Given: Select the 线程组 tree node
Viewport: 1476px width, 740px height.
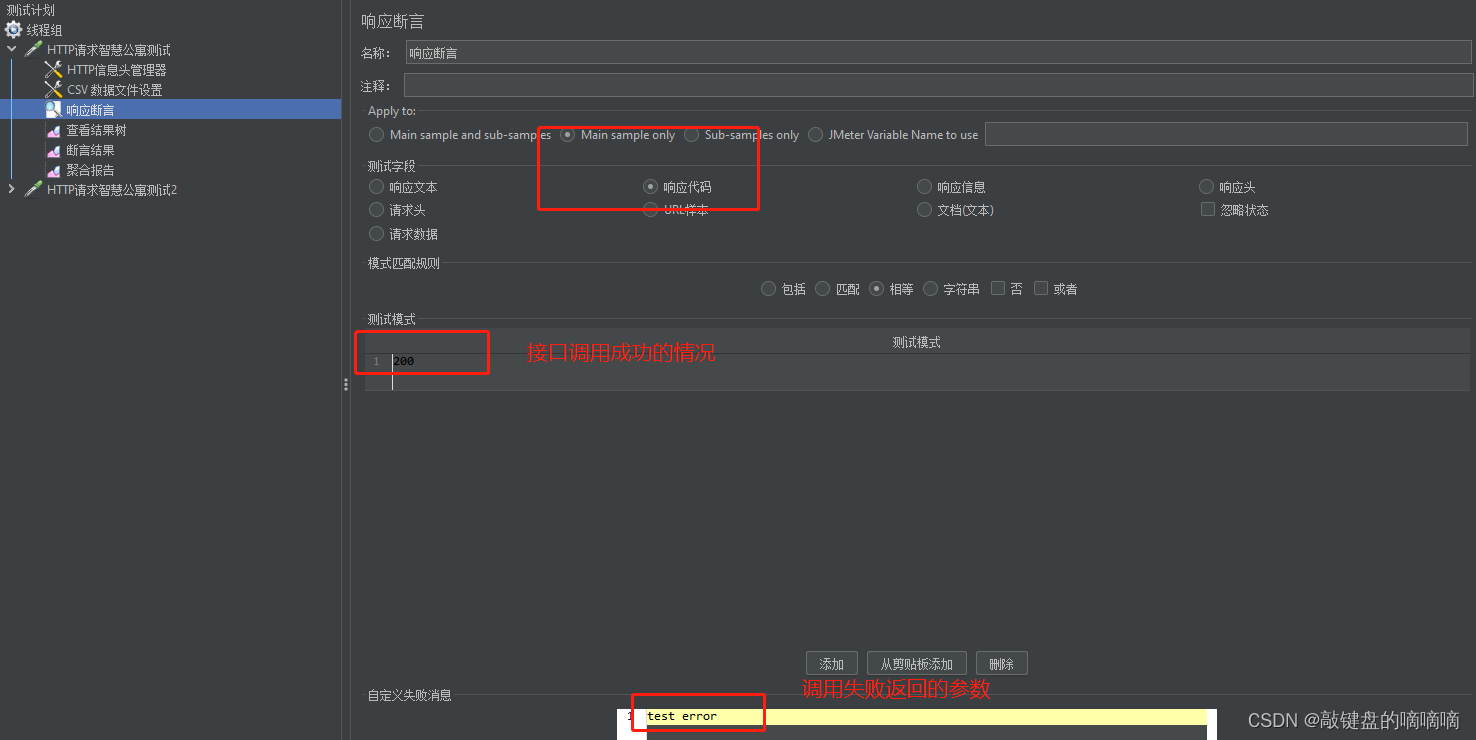Looking at the screenshot, I should tap(44, 30).
